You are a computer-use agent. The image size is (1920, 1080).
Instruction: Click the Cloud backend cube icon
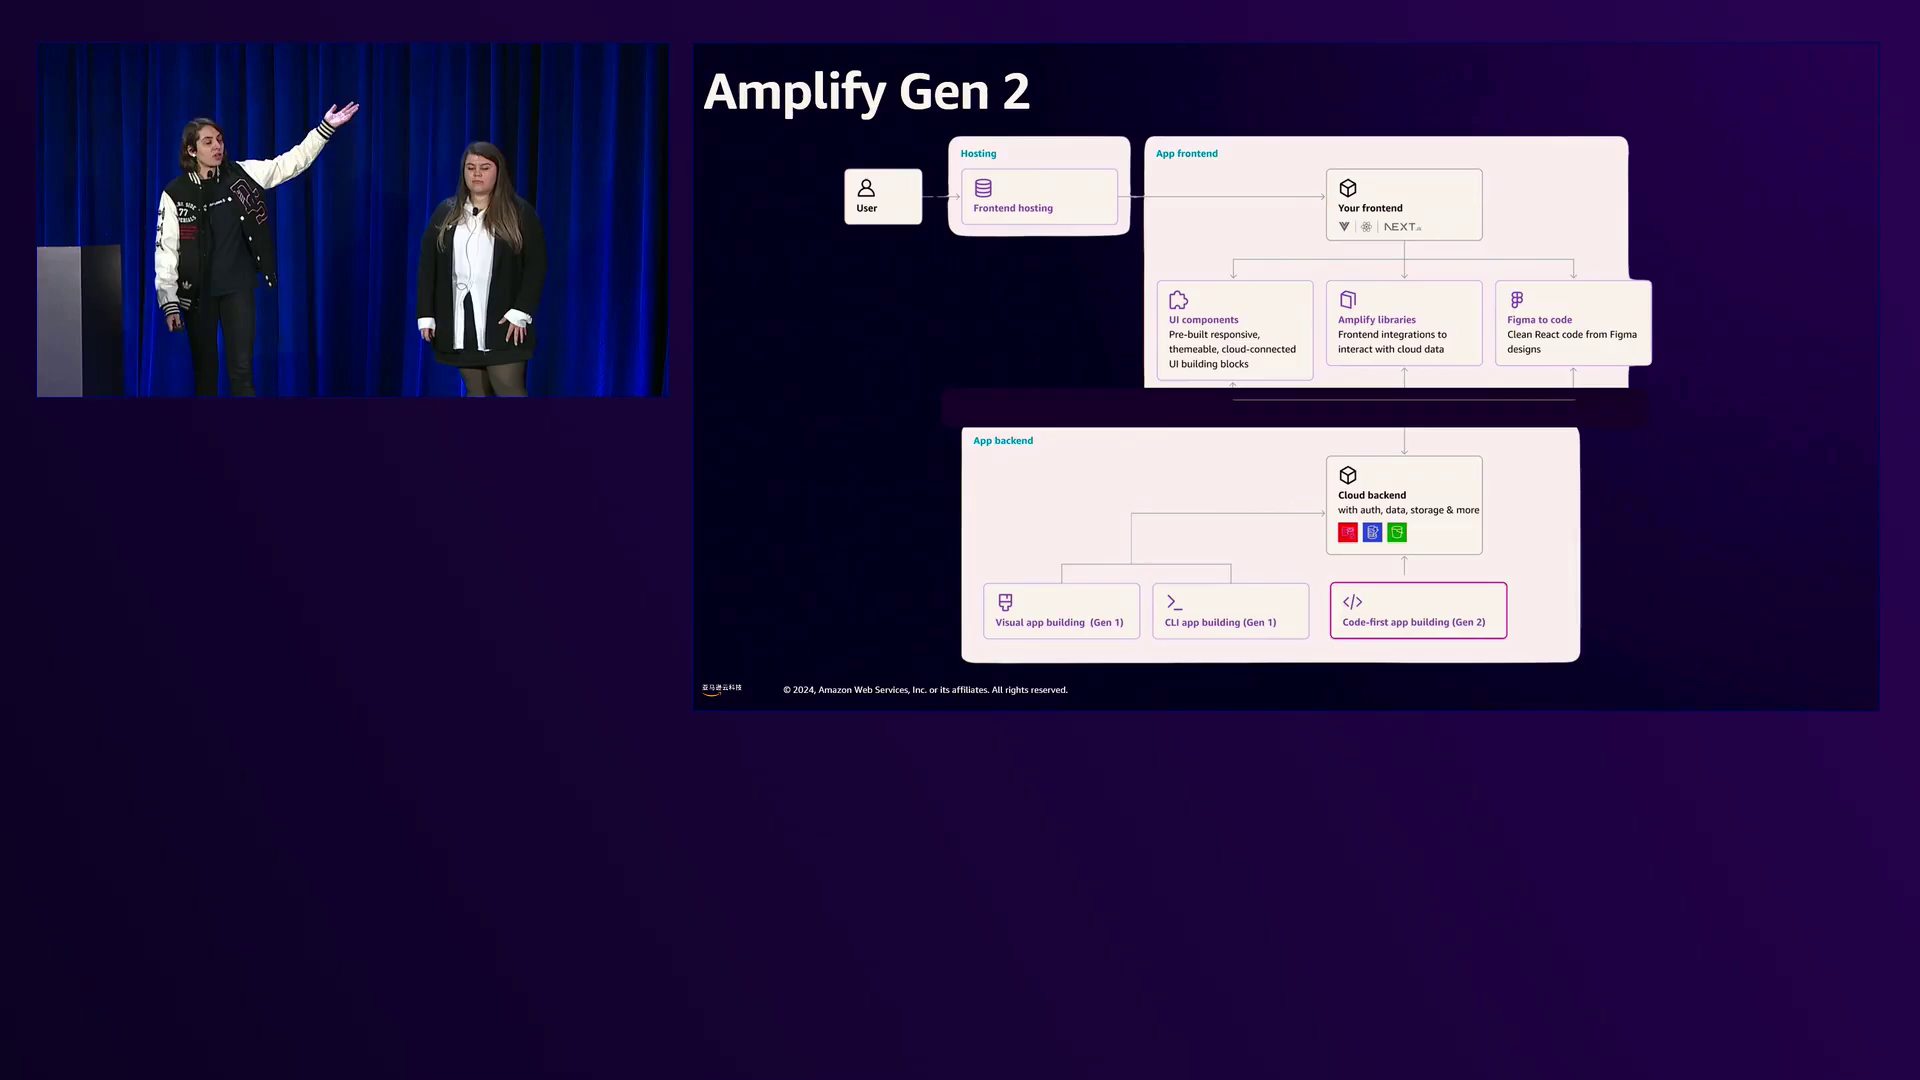[1348, 475]
